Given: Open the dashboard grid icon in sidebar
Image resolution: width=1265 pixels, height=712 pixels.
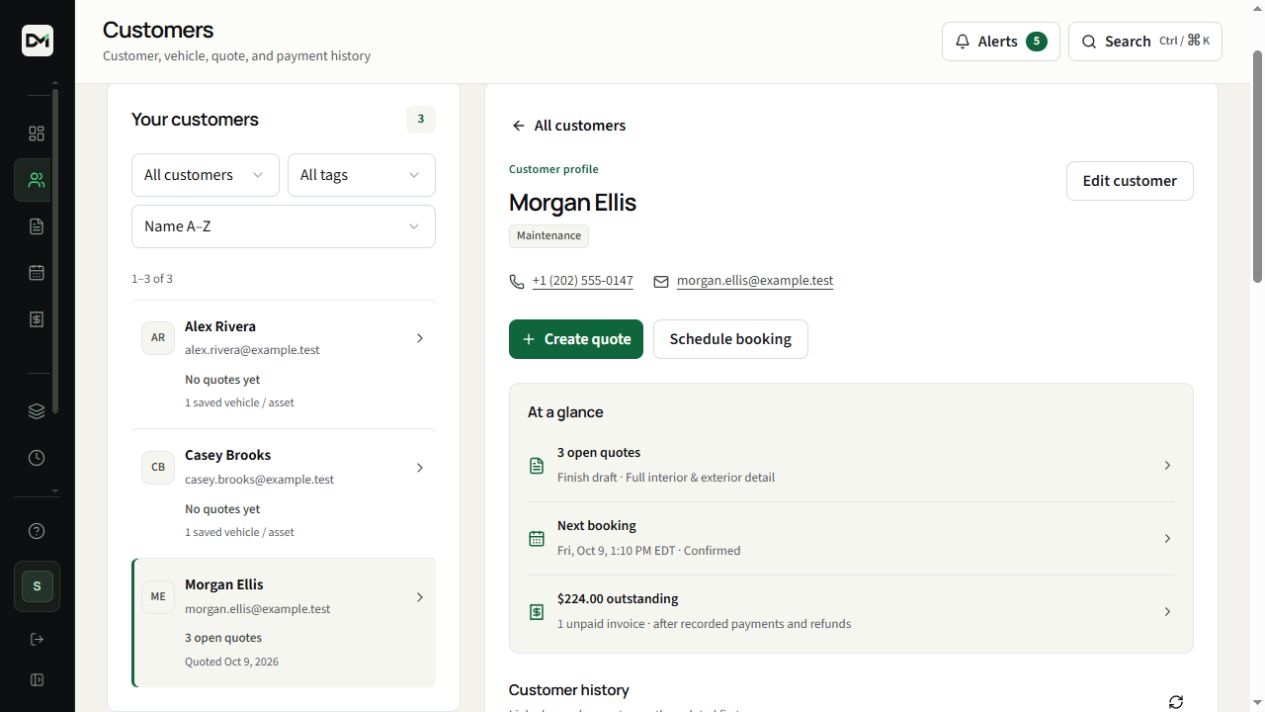Looking at the screenshot, I should pos(37,134).
